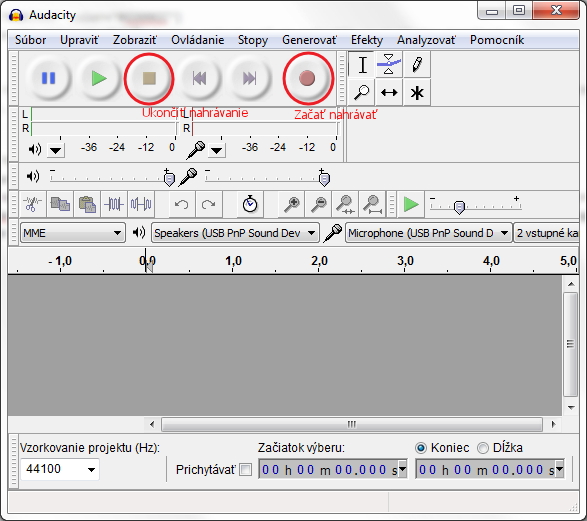Open the output meter dropdown arrow
The height and width of the screenshot is (521, 587).
[x=56, y=151]
